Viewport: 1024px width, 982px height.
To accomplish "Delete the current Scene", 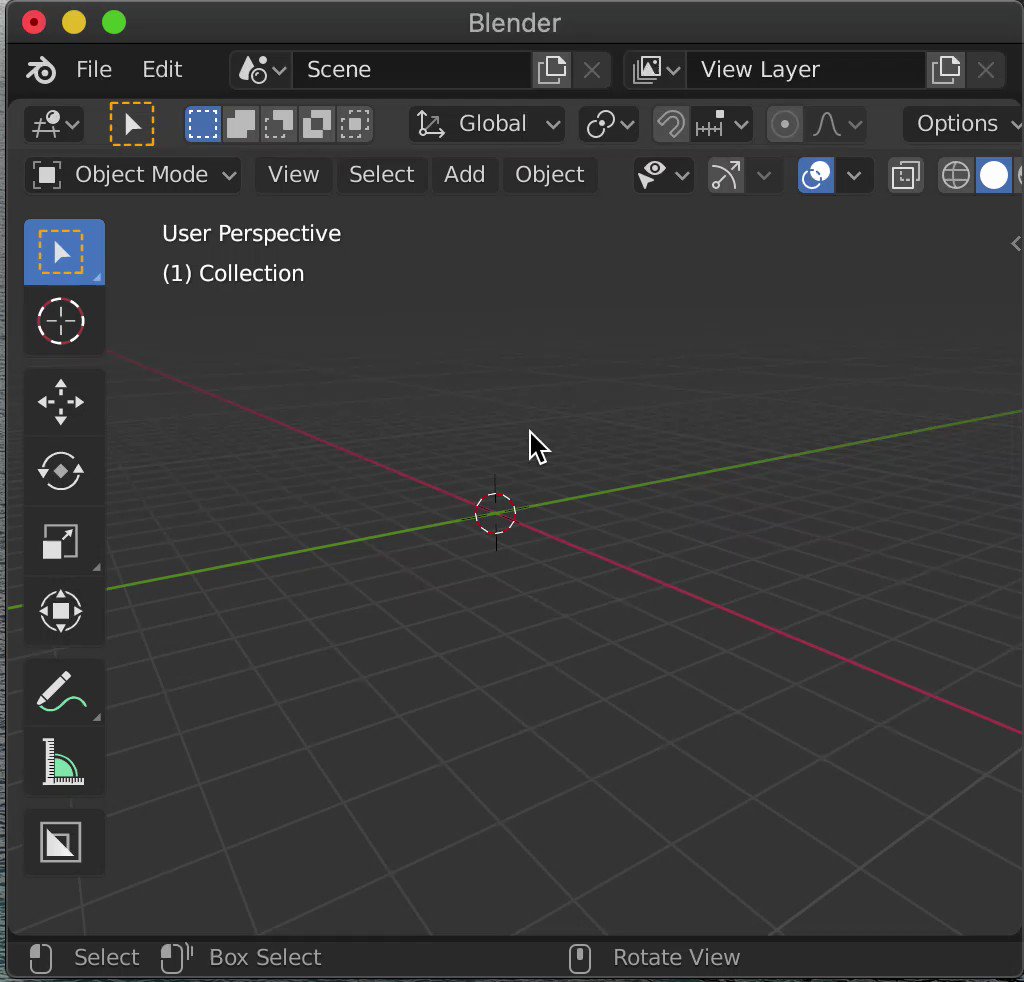I will [x=592, y=70].
